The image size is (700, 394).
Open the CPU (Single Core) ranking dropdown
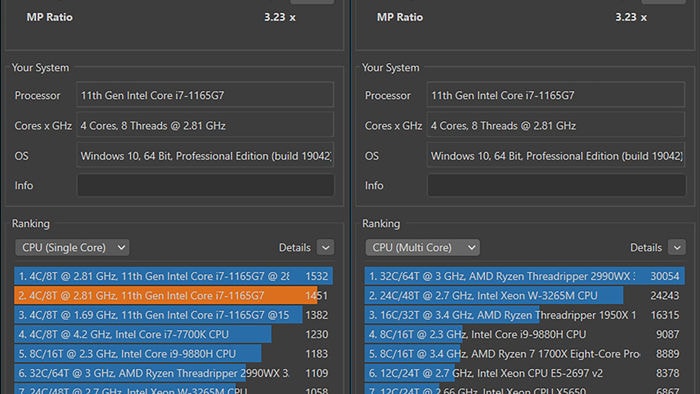click(x=72, y=248)
